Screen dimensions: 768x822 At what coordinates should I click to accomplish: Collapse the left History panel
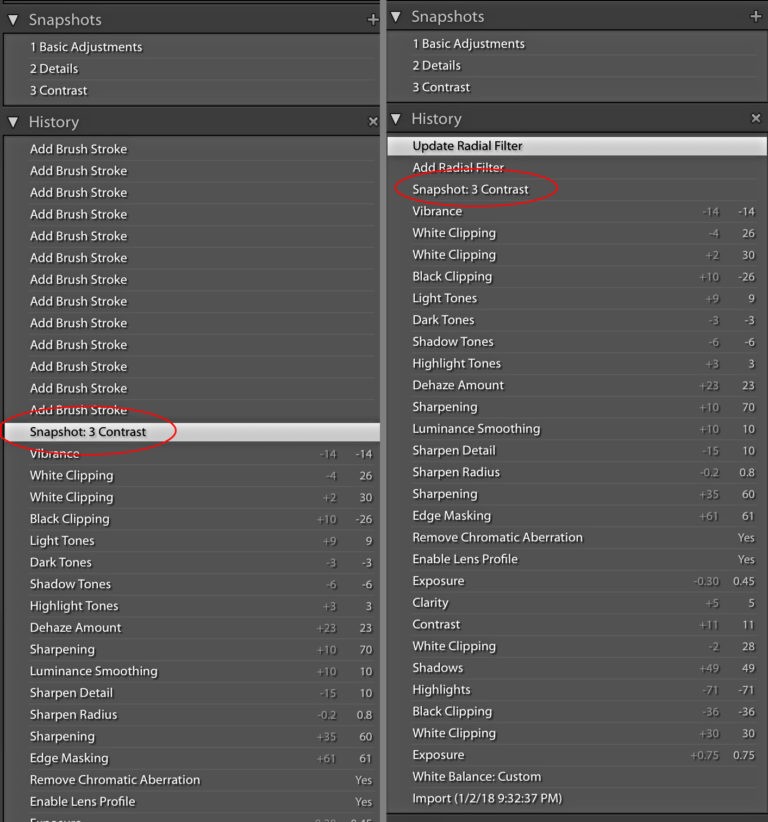pos(14,121)
